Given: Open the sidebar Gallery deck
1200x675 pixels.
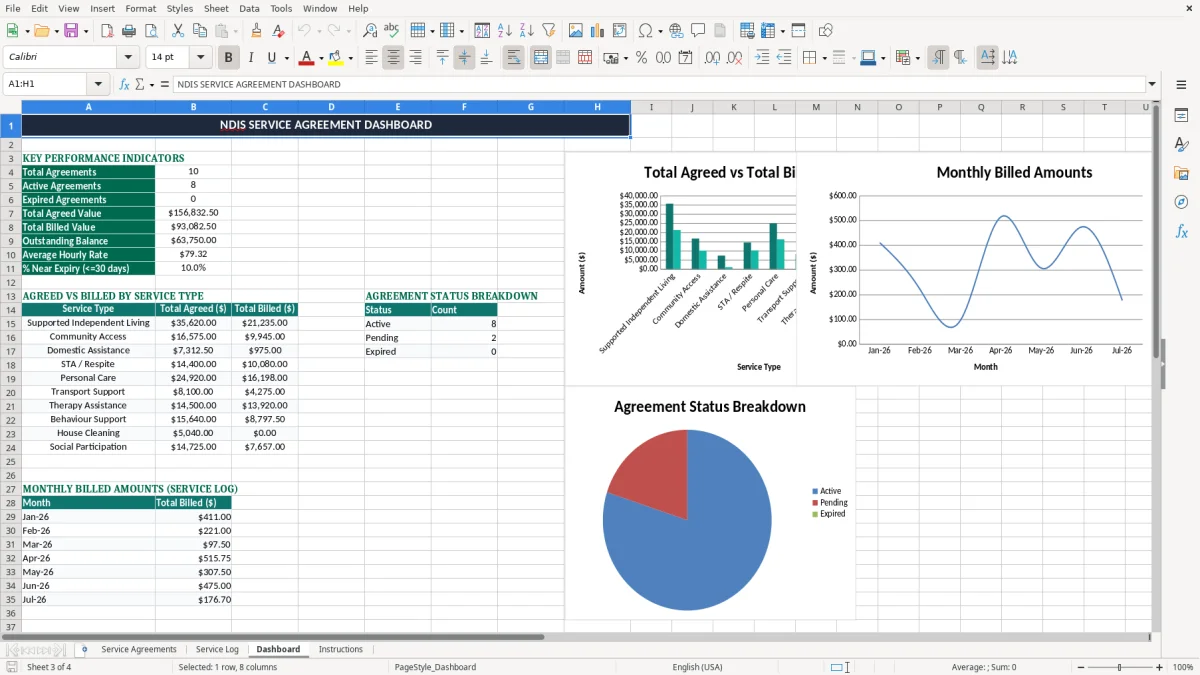Looking at the screenshot, I should point(1181,174).
